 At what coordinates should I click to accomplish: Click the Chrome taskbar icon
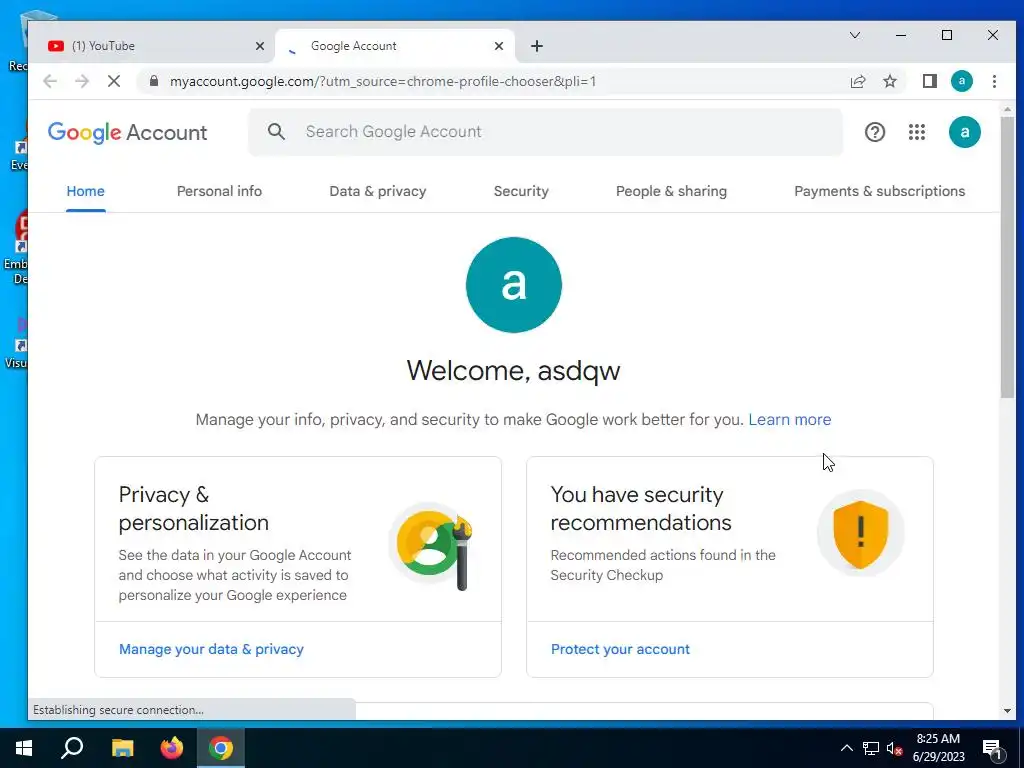coord(221,748)
